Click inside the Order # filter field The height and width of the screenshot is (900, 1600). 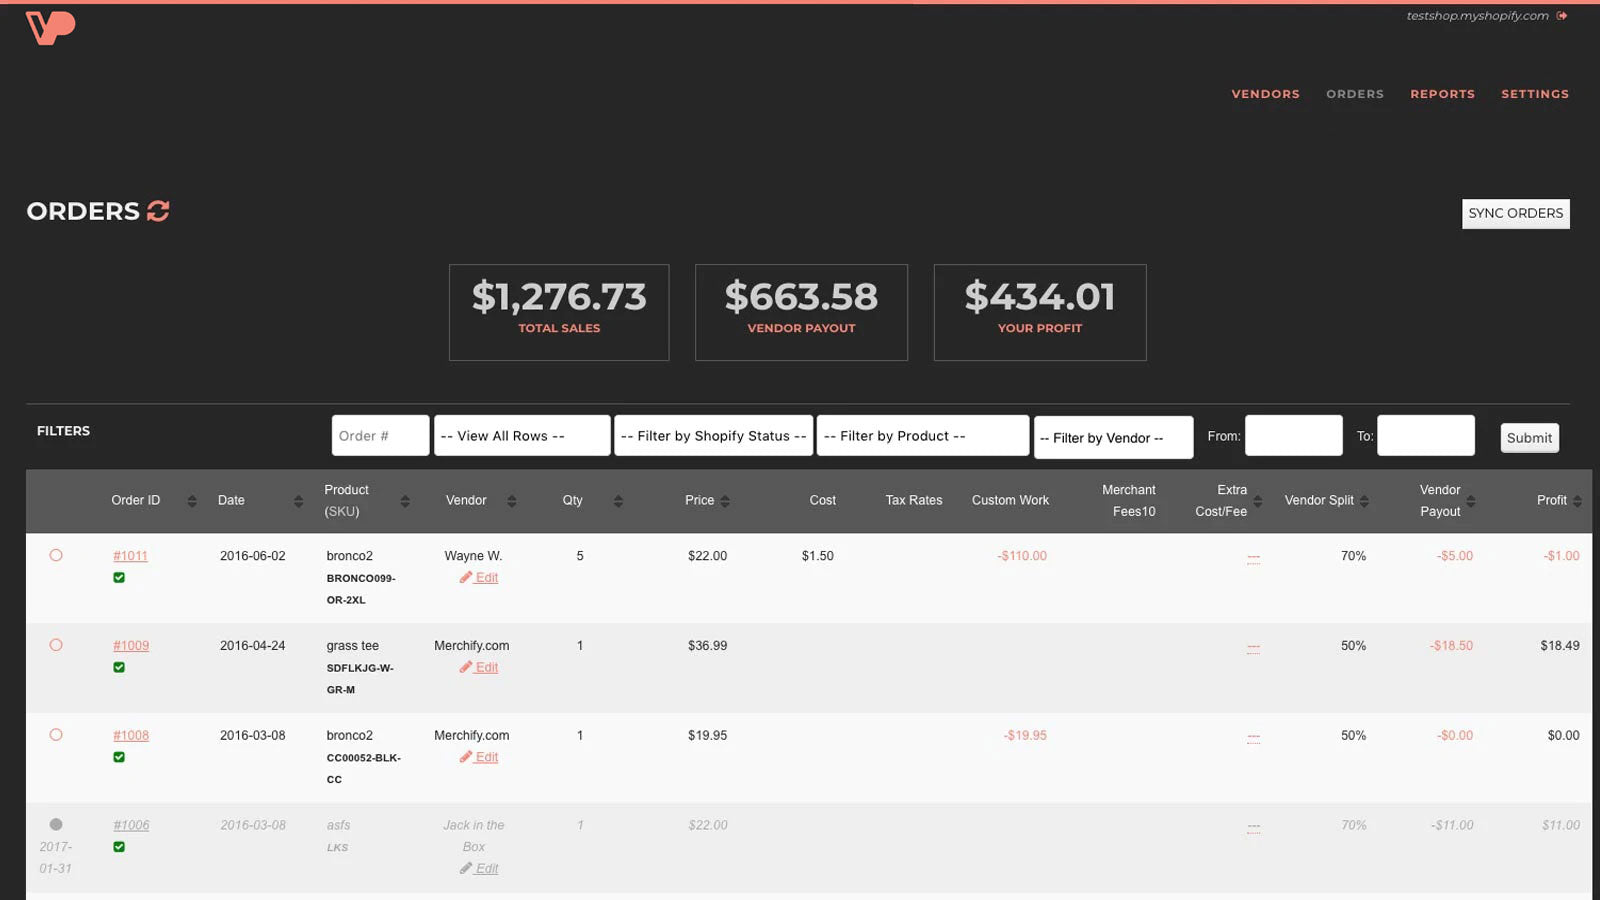point(380,435)
